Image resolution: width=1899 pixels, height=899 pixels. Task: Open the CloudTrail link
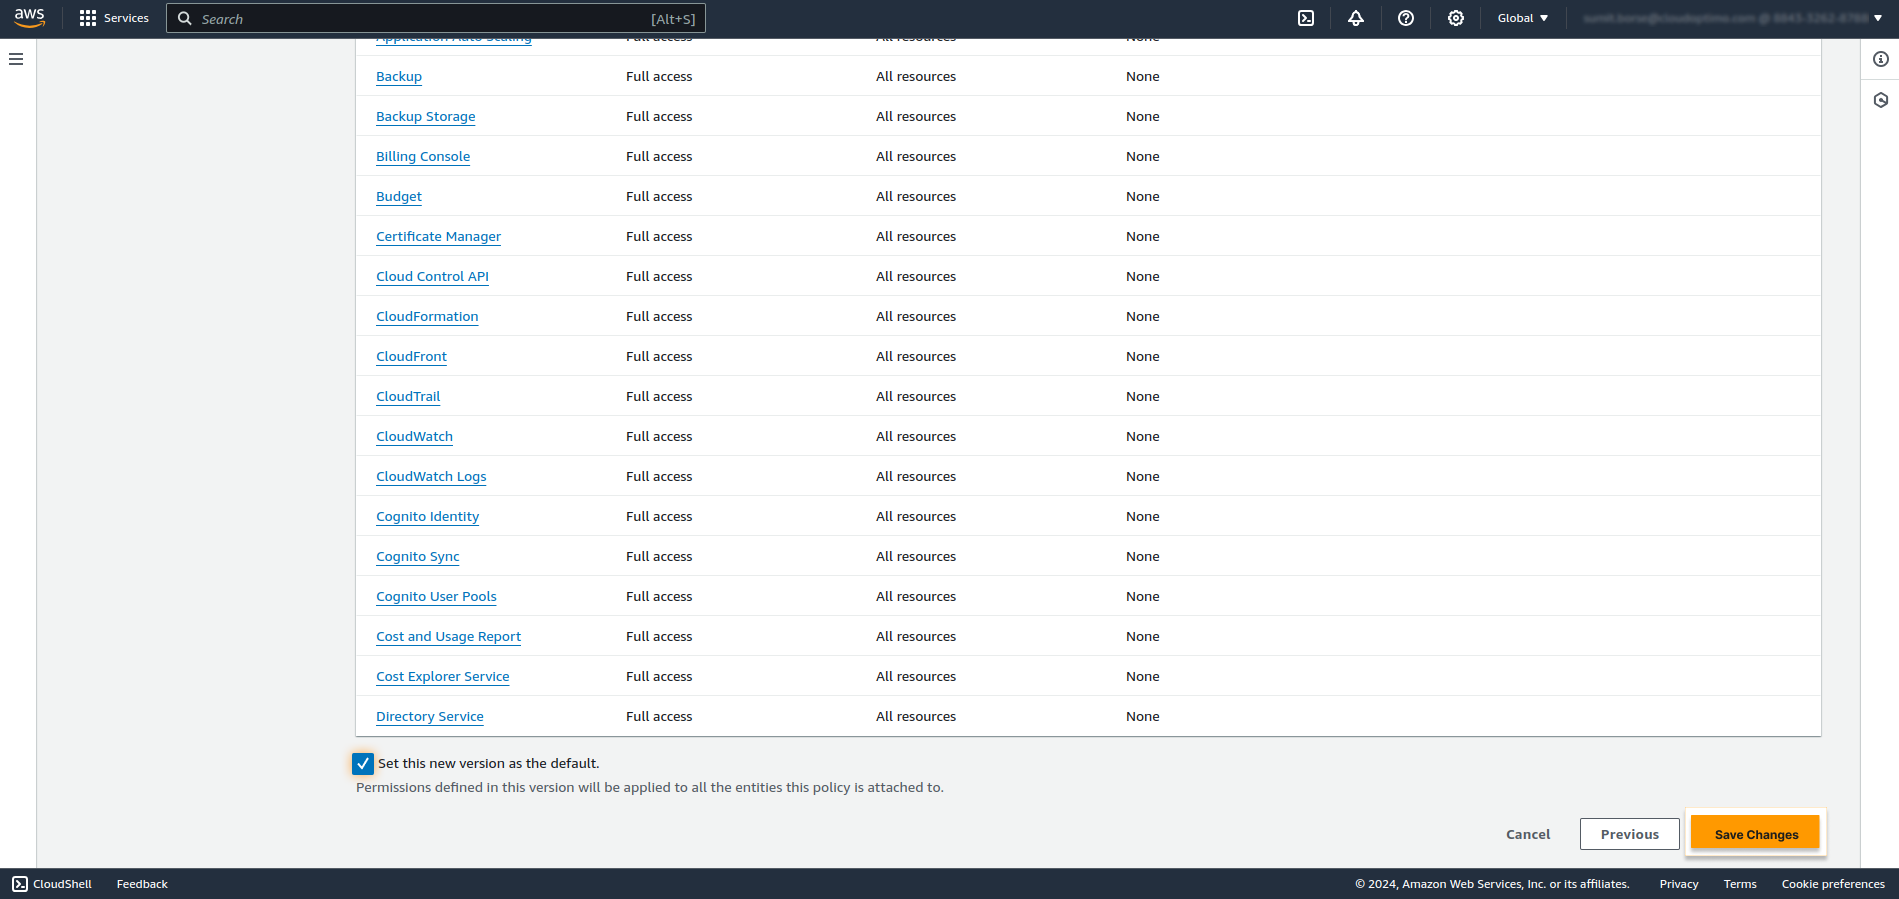tap(408, 396)
